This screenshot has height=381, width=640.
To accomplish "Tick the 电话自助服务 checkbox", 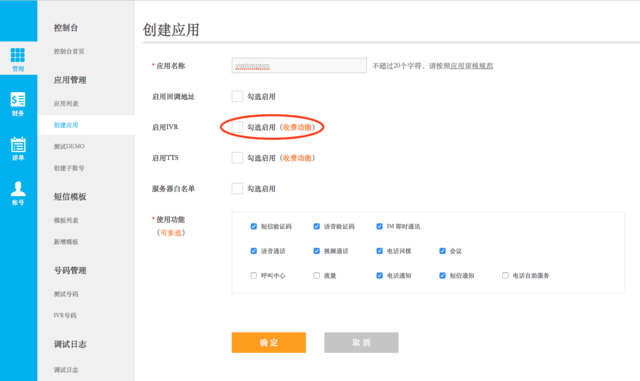I will (x=505, y=276).
